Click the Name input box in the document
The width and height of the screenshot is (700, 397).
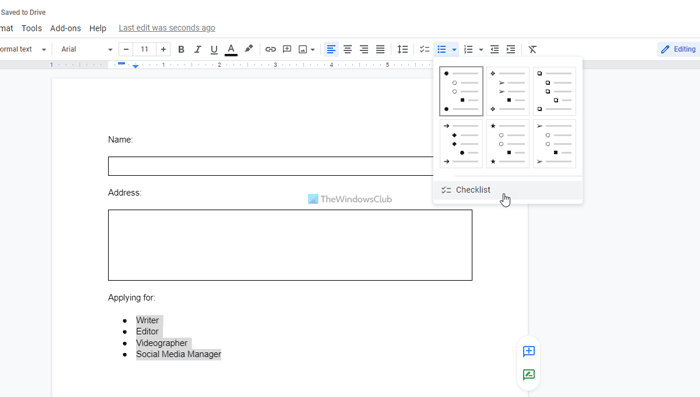[271, 166]
